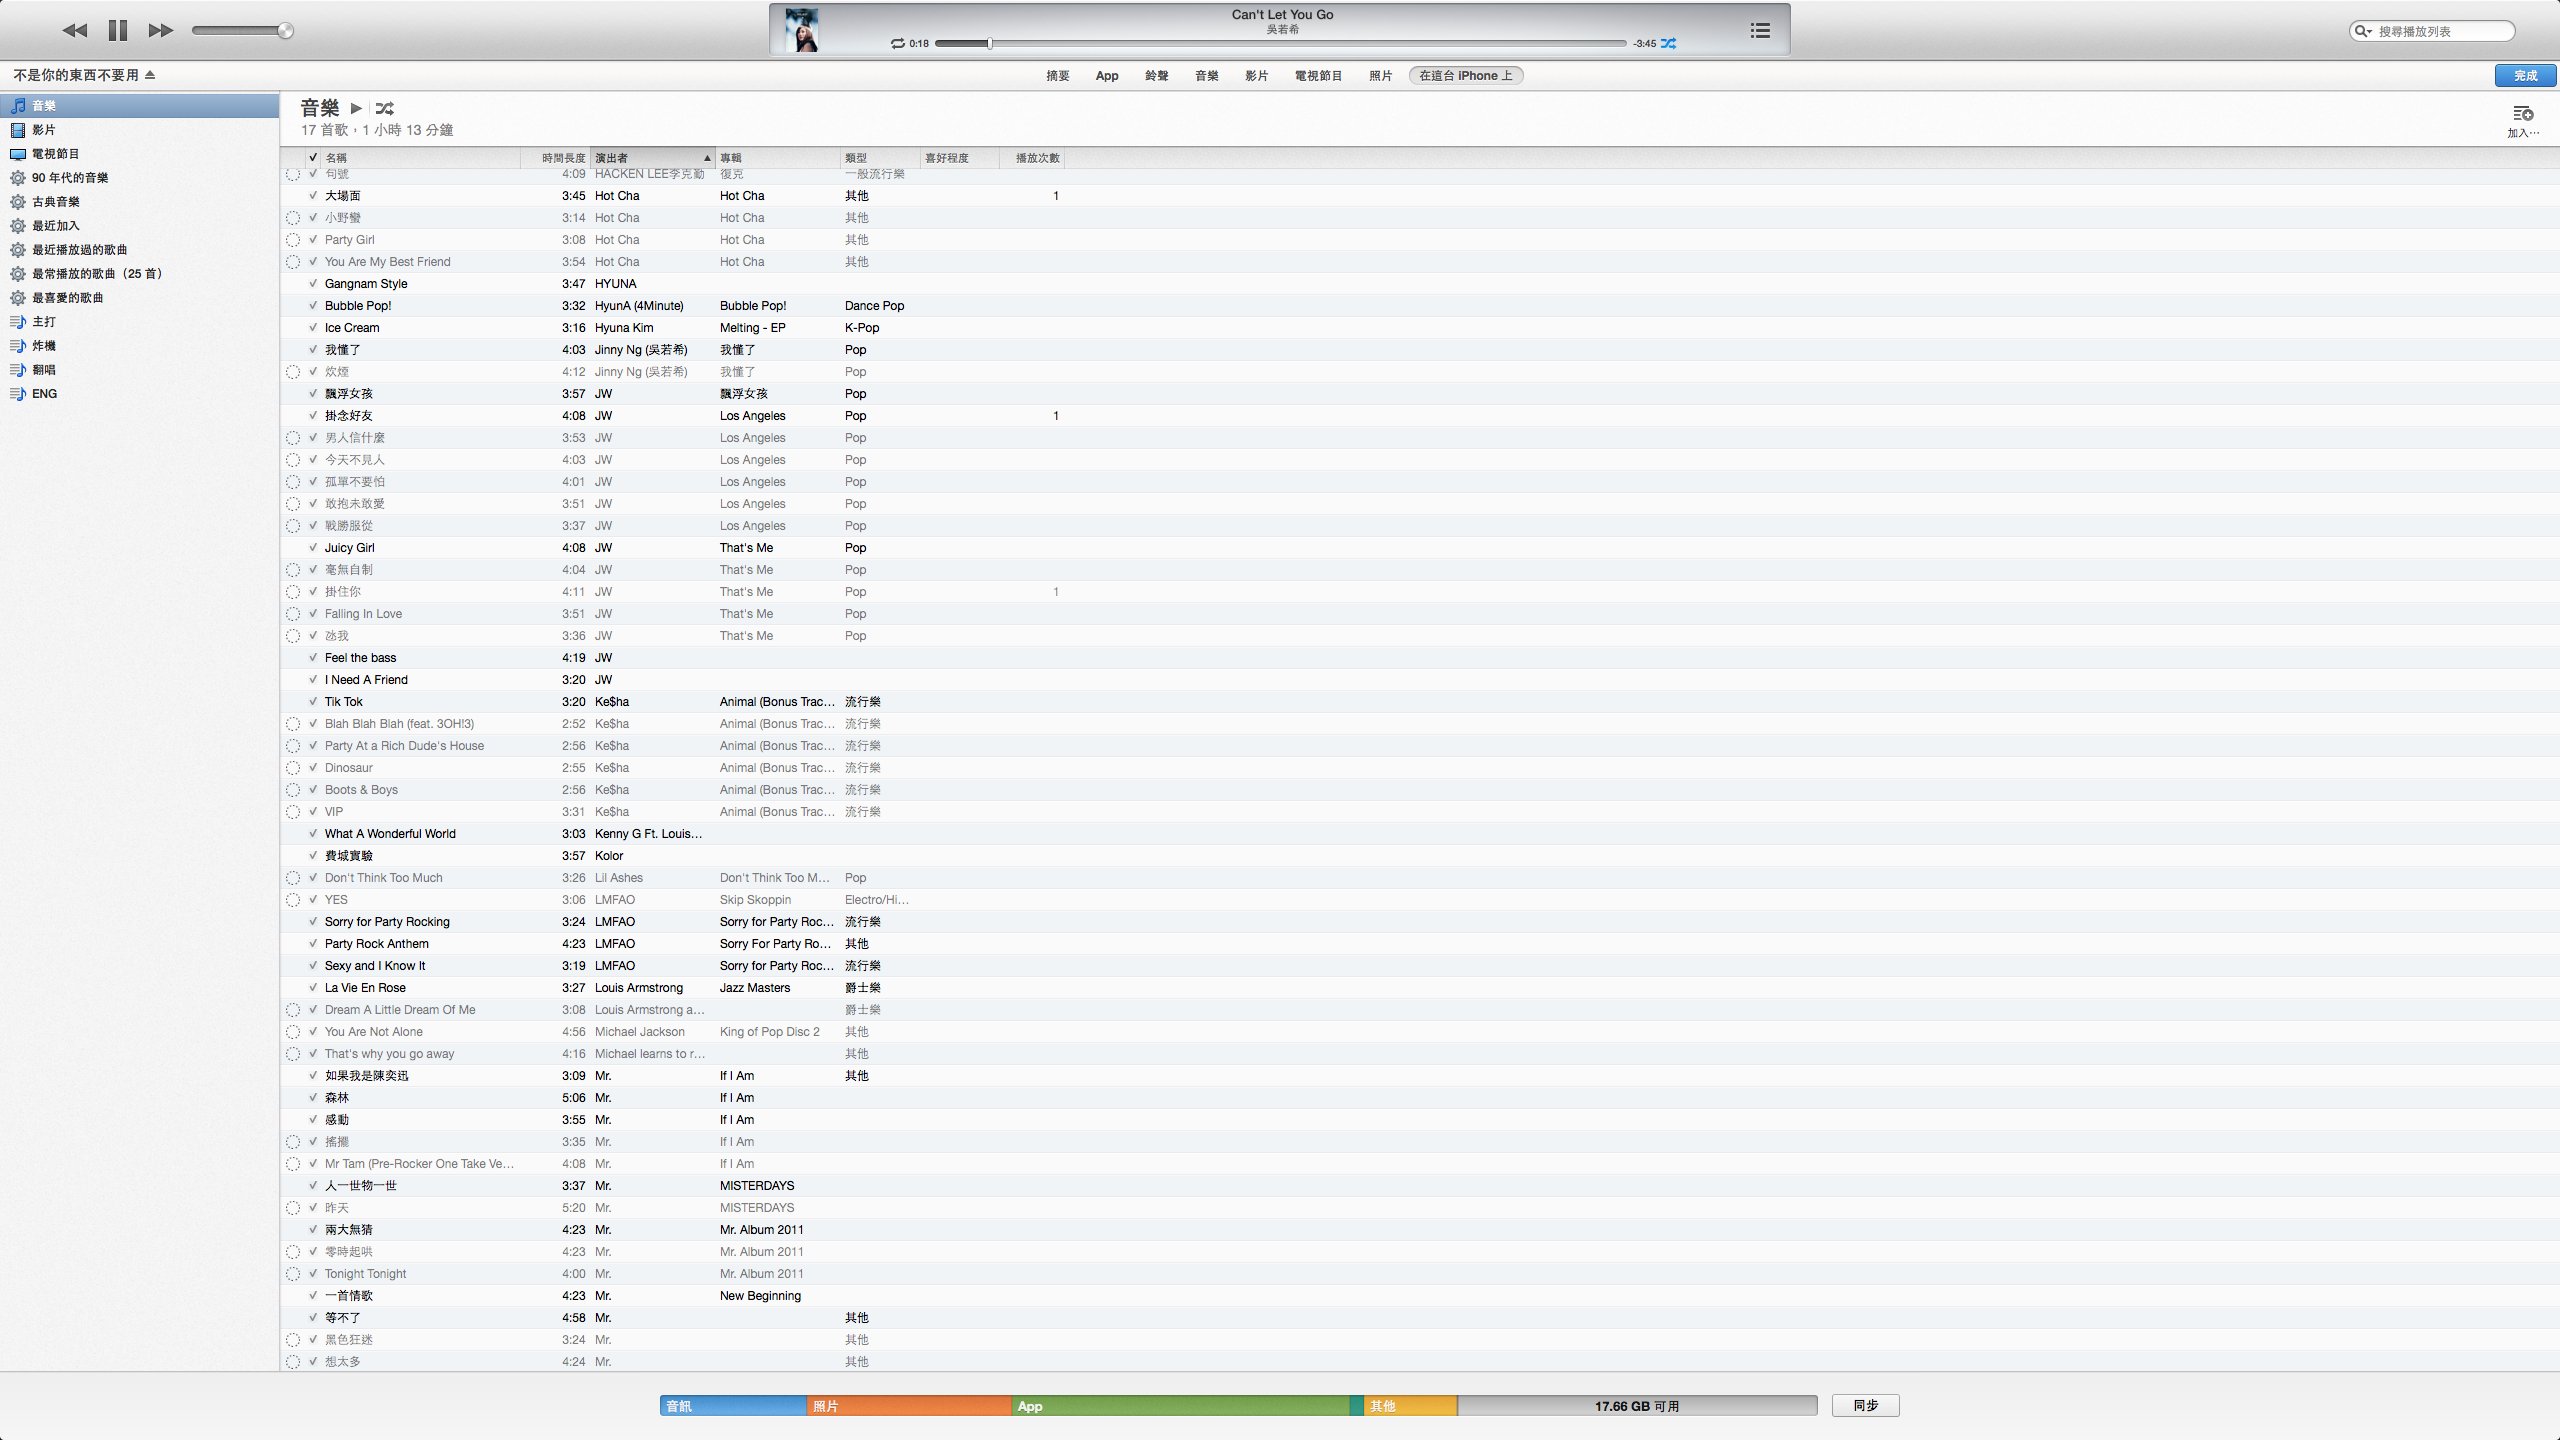
Task: Sort by 專輯 column header
Action: point(777,158)
